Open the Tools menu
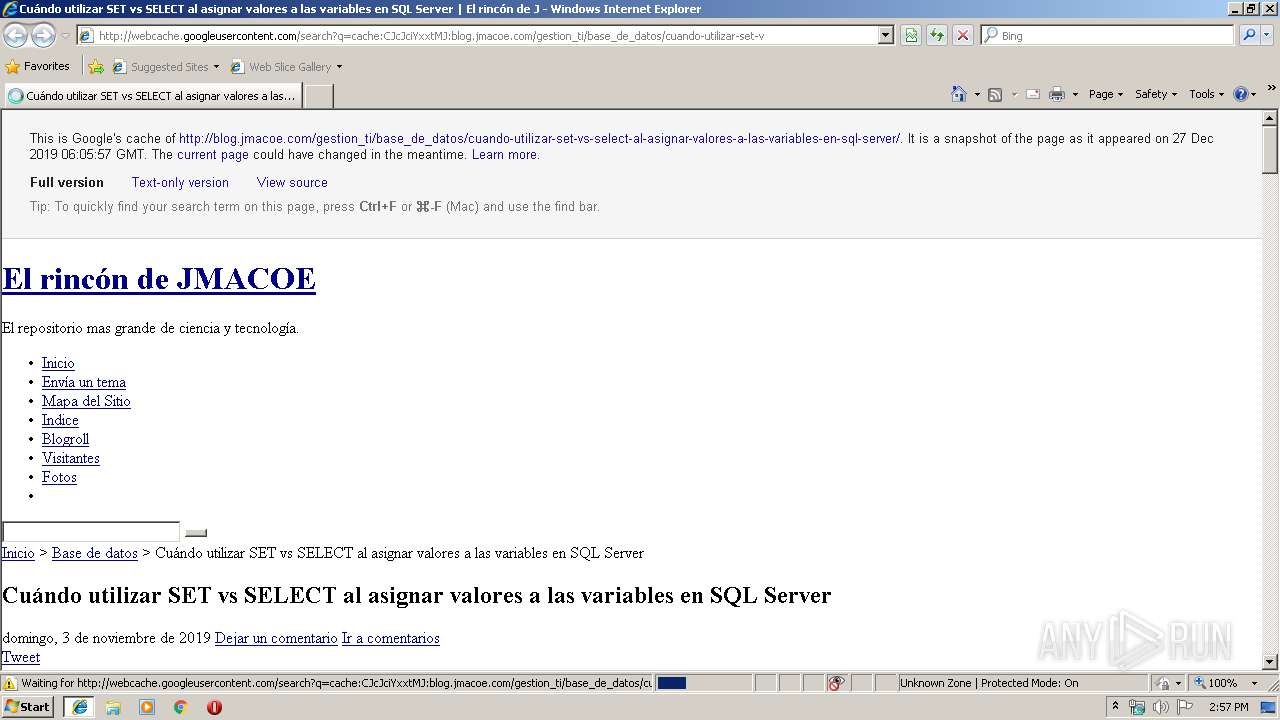Image resolution: width=1280 pixels, height=720 pixels. point(1206,94)
